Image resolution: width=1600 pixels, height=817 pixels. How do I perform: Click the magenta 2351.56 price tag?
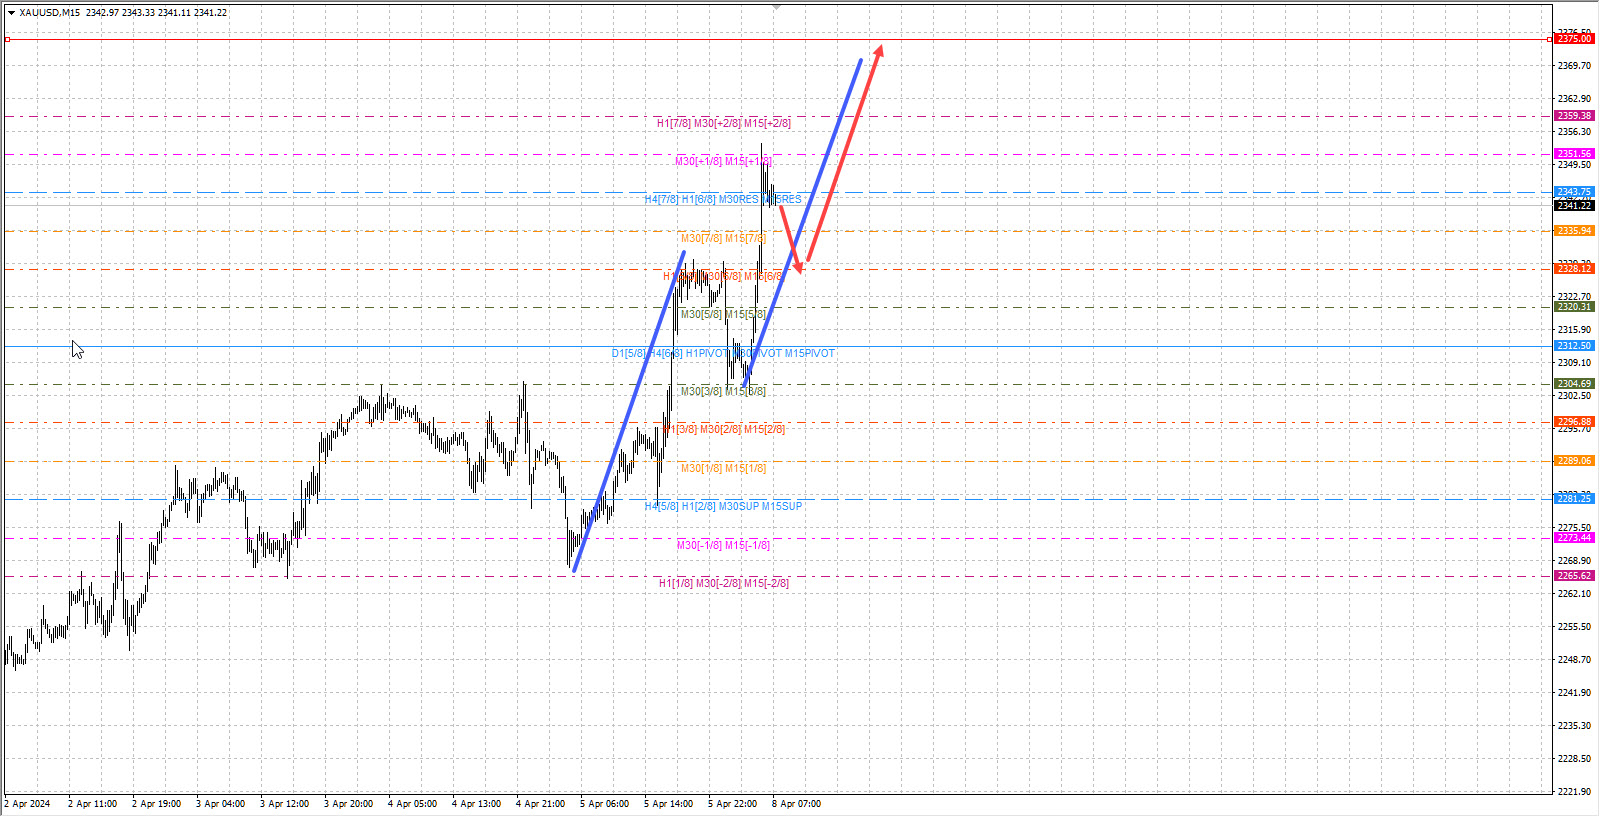tap(1574, 154)
